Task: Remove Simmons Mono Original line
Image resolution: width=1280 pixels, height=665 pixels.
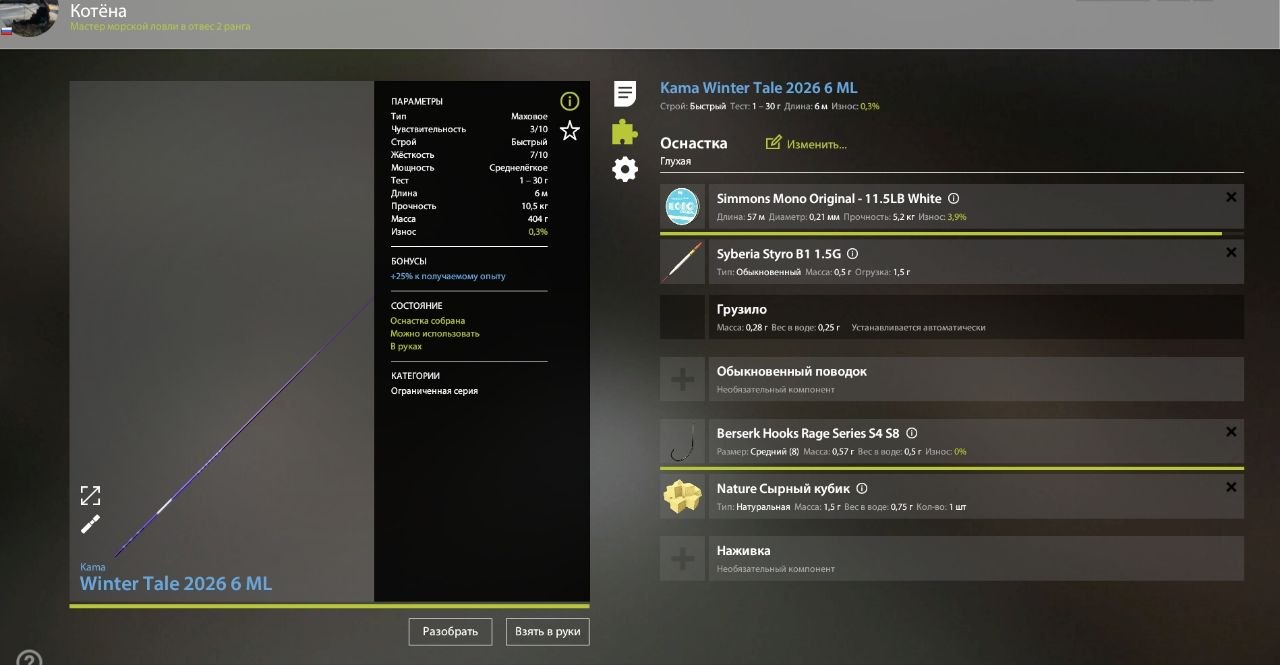Action: pyautogui.click(x=1231, y=198)
